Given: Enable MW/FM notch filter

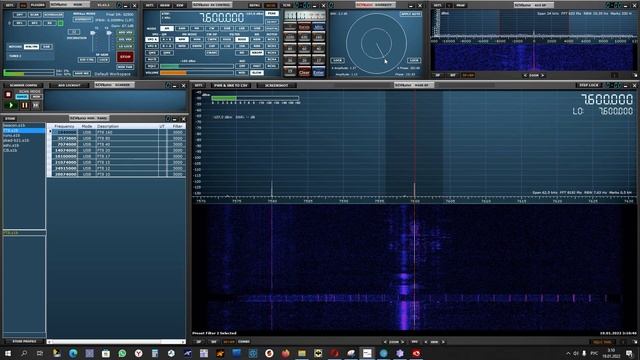Looking at the screenshot, I should [31, 47].
